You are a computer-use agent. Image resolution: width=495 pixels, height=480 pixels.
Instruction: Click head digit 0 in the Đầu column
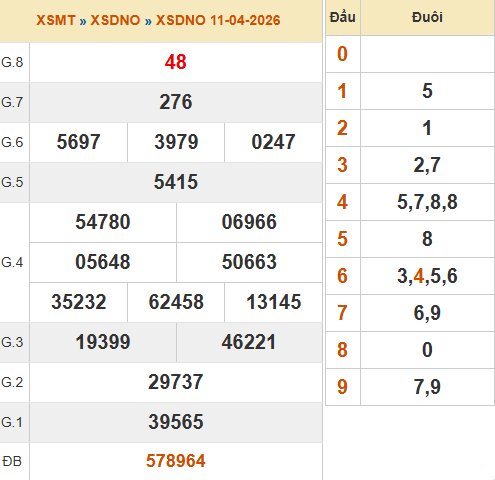coord(342,54)
